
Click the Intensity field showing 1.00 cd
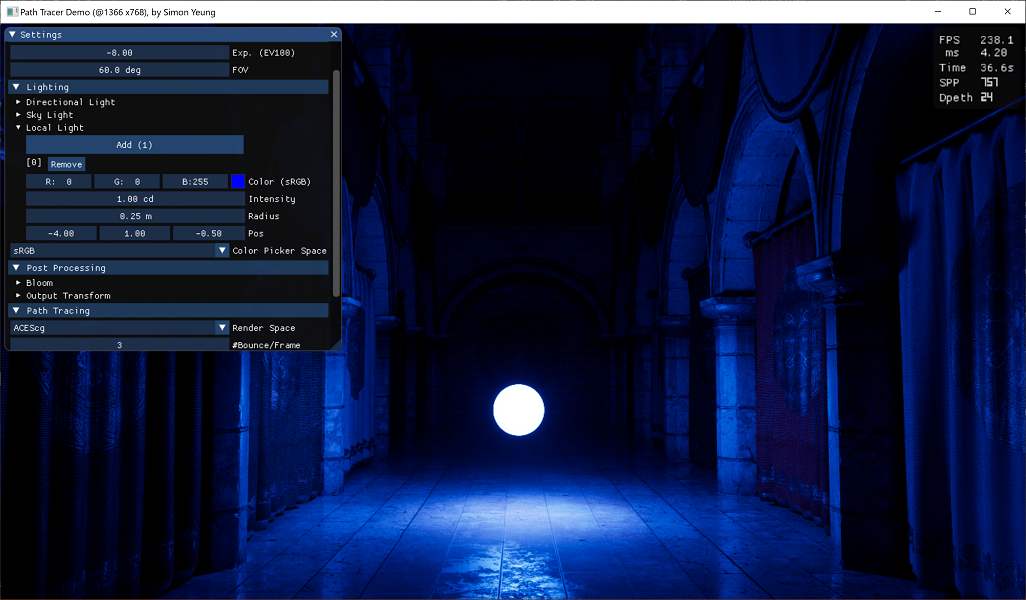click(x=135, y=199)
